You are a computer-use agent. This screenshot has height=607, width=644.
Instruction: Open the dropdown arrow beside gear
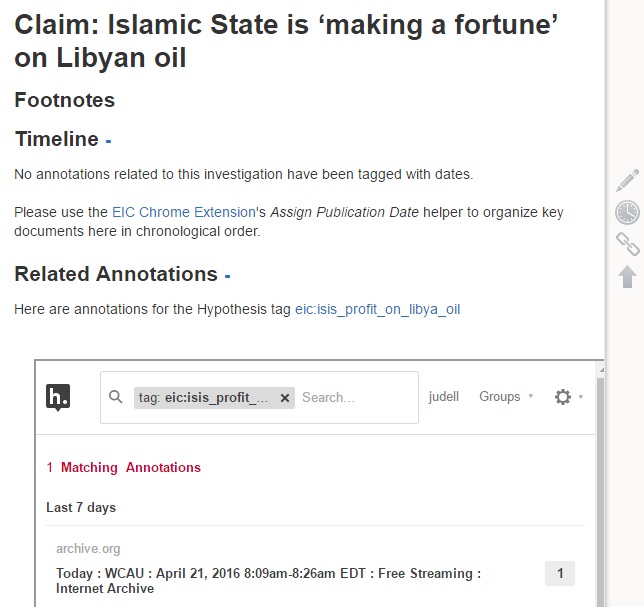[x=581, y=397]
